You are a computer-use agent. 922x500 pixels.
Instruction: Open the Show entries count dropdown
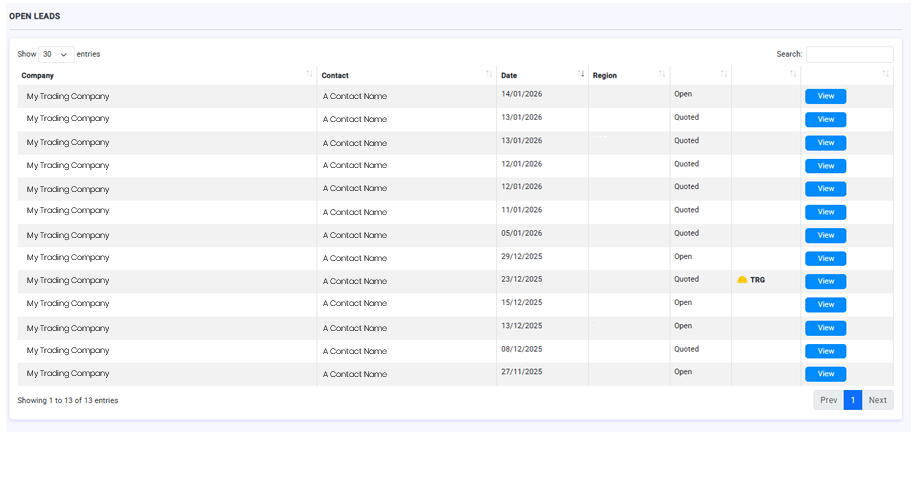pyautogui.click(x=56, y=54)
